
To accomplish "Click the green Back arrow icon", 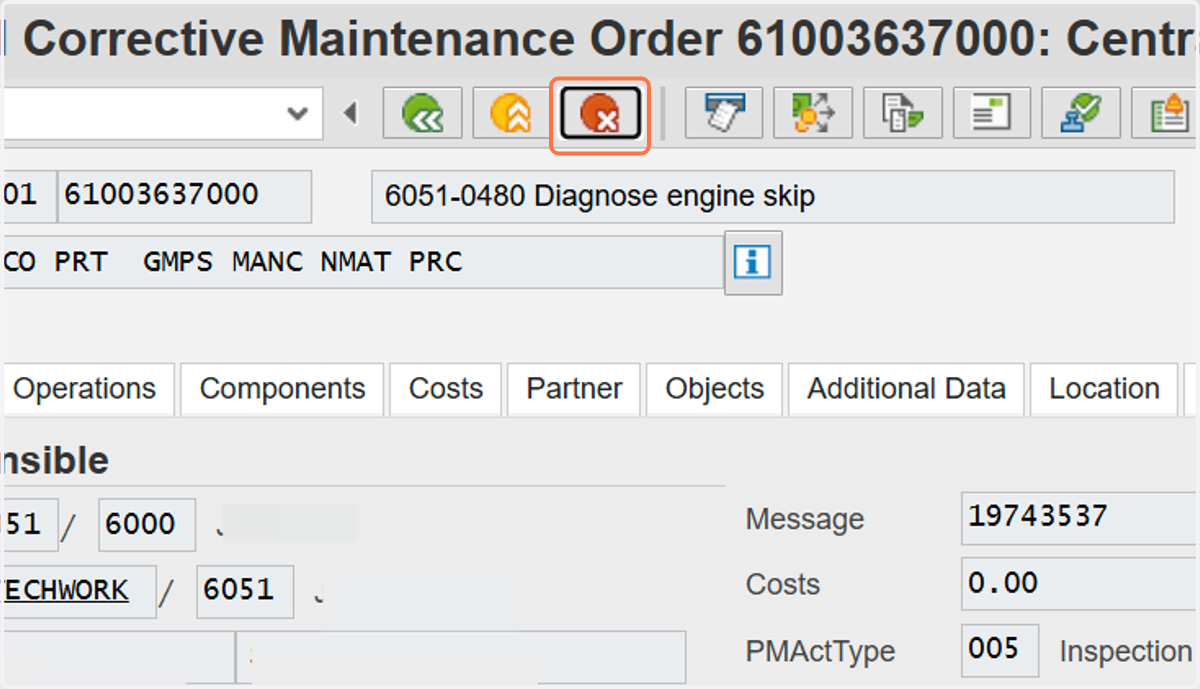I will click(423, 113).
